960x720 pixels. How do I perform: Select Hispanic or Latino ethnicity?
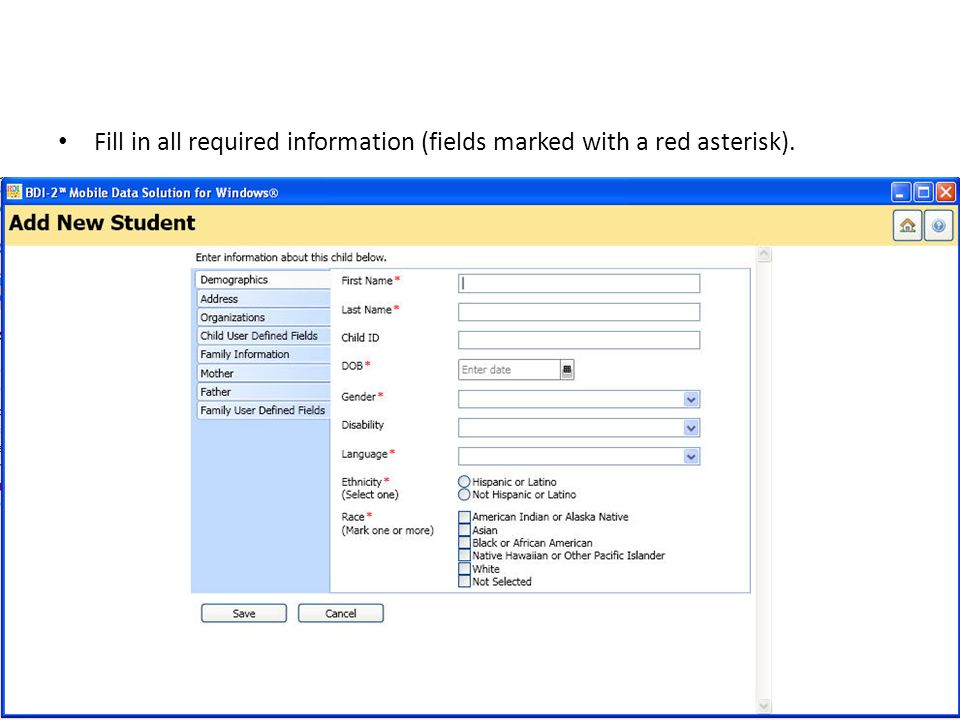pyautogui.click(x=464, y=482)
